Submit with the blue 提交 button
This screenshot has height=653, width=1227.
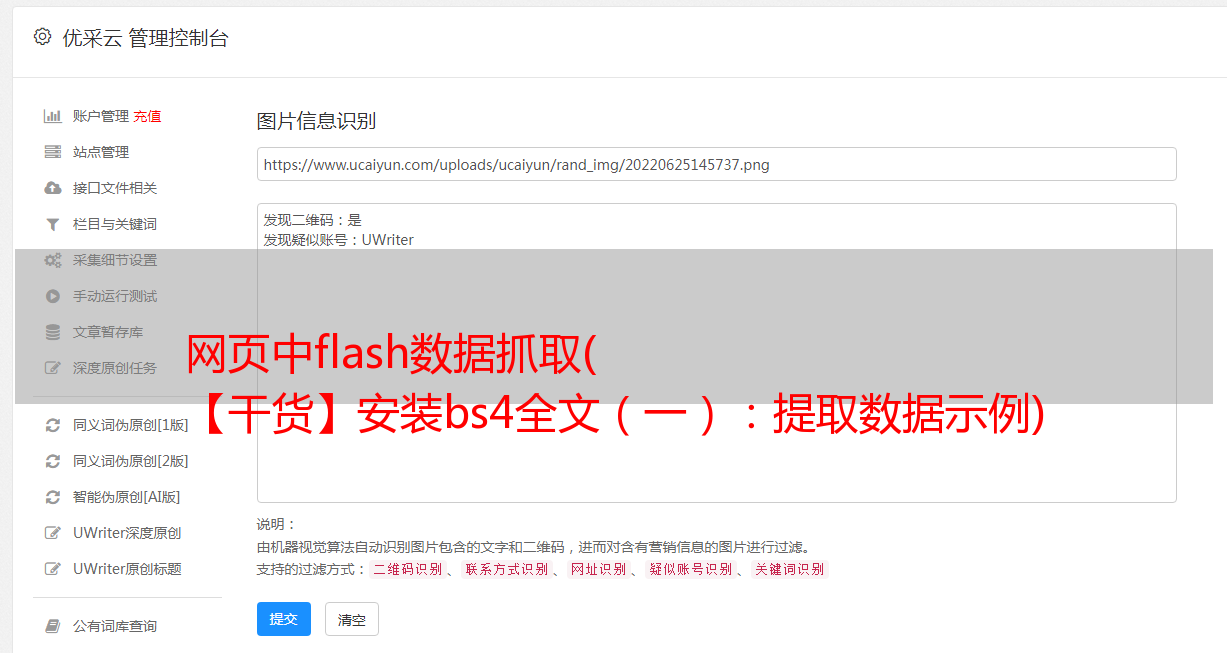tap(284, 619)
